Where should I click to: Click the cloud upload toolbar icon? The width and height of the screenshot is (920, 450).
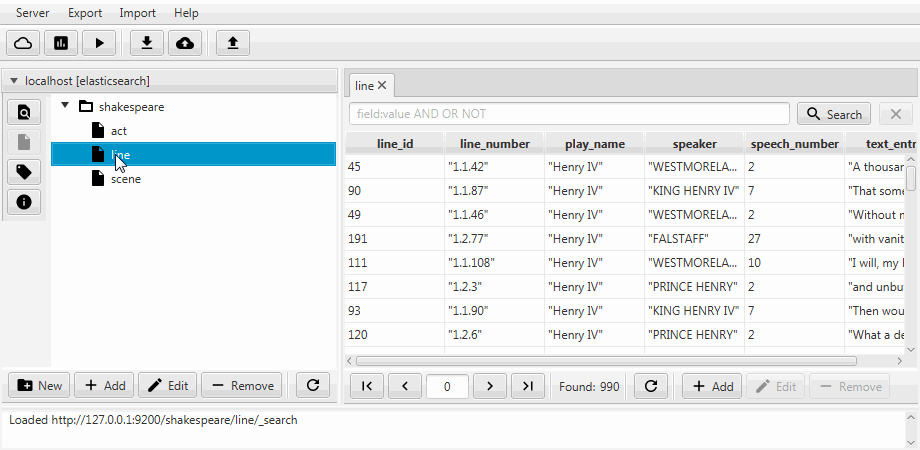coord(185,43)
